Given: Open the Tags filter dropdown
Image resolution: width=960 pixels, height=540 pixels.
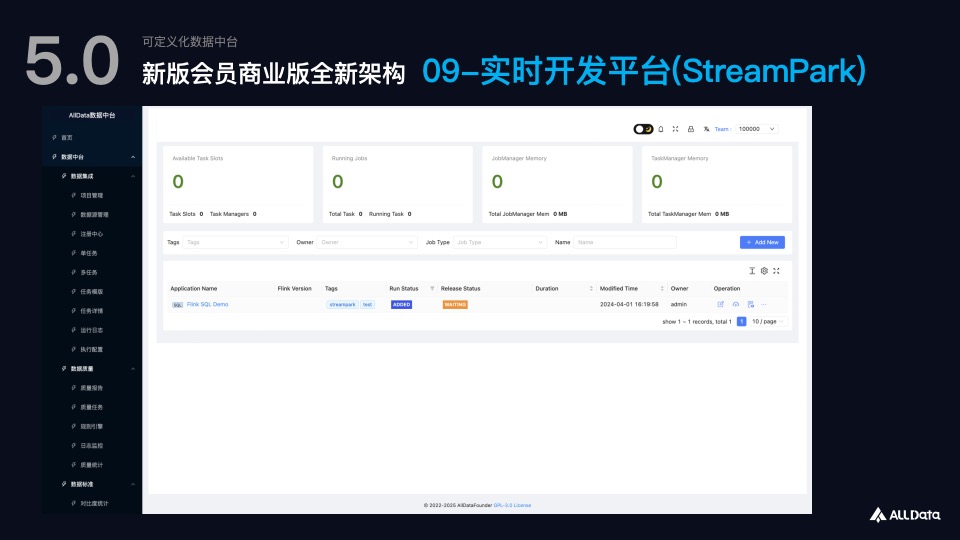Looking at the screenshot, I should point(235,242).
